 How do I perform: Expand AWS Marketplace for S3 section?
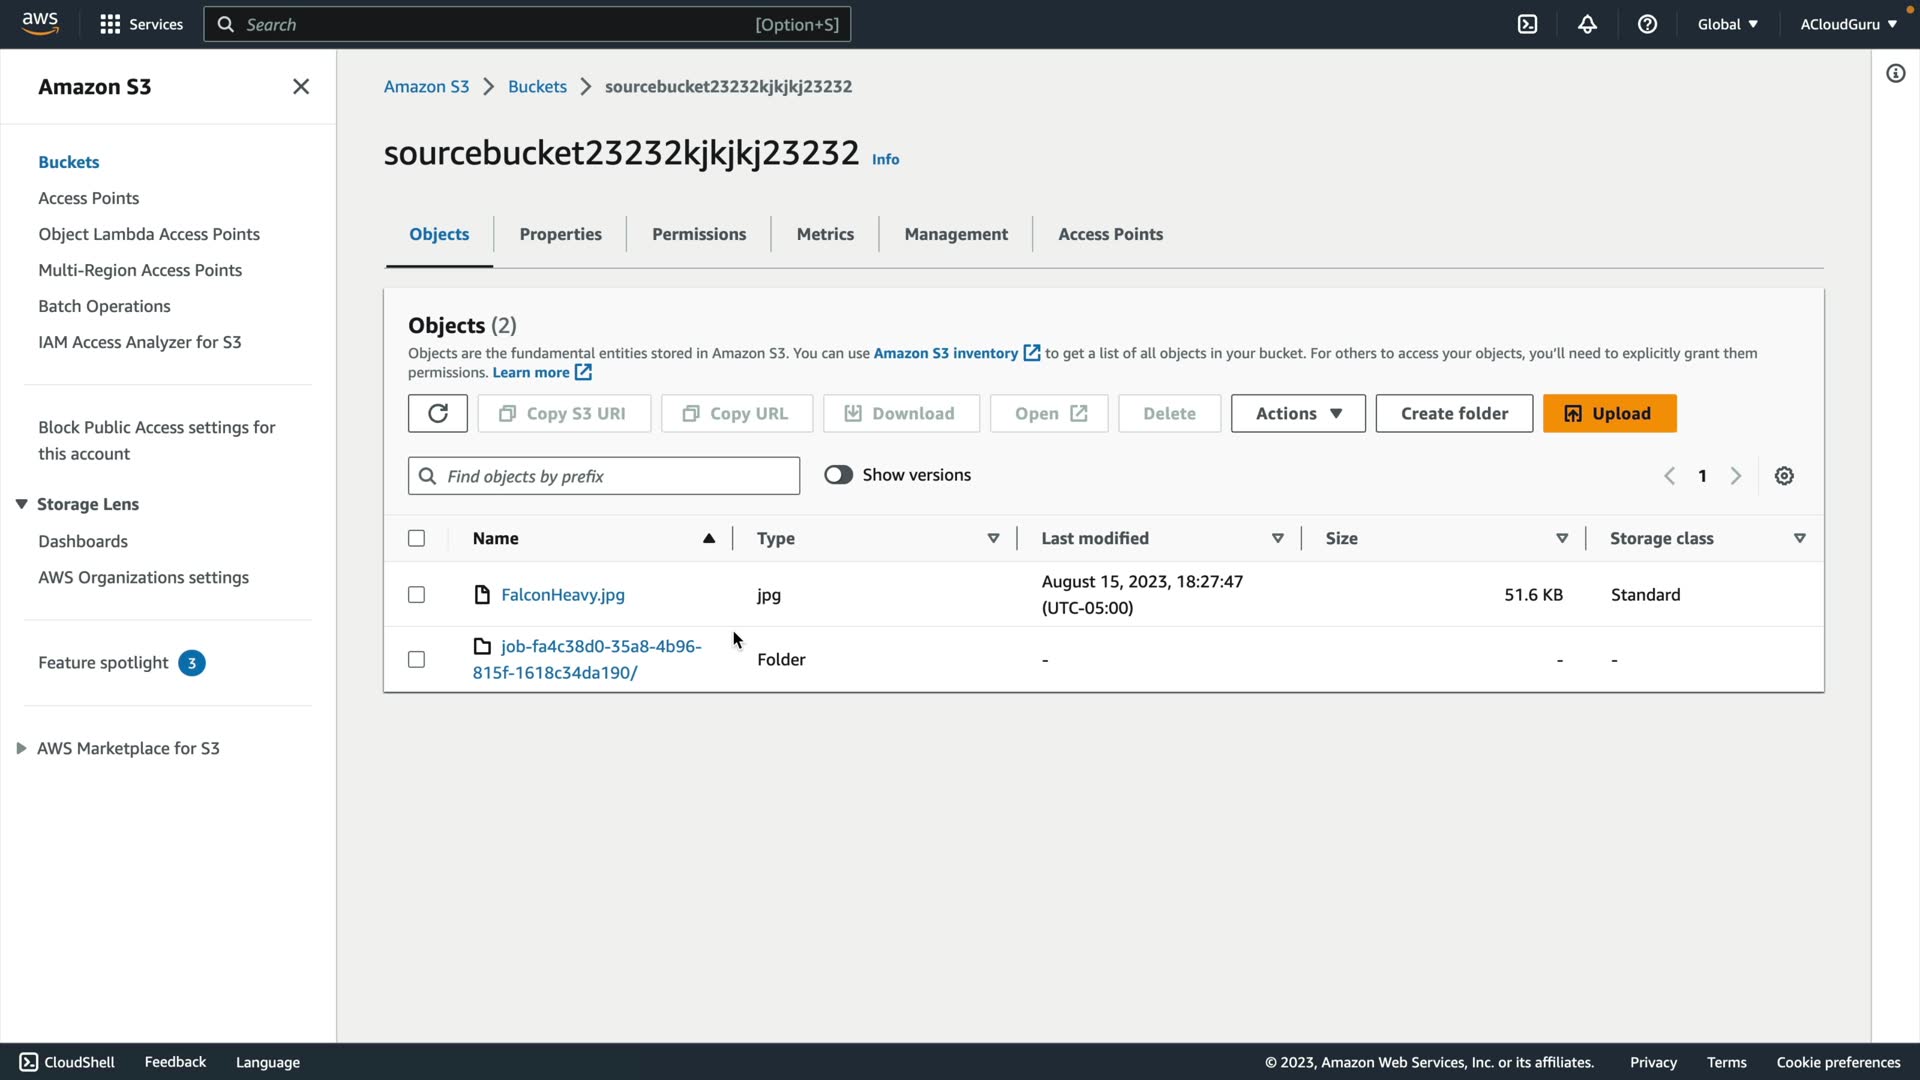[21, 748]
